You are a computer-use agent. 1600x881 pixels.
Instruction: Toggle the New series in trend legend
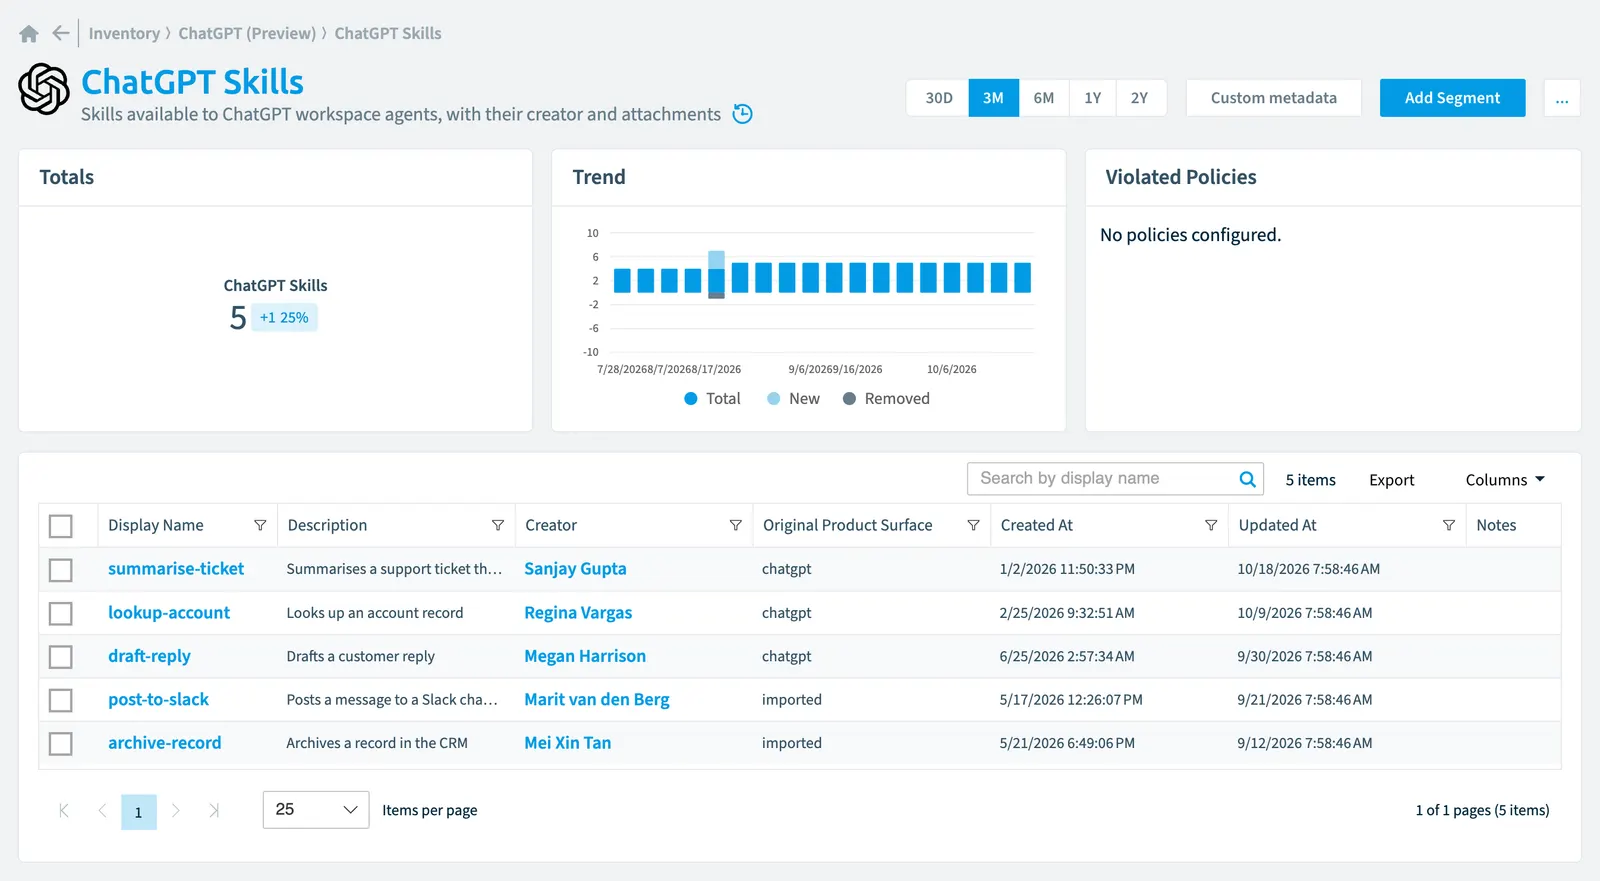pyautogui.click(x=793, y=399)
